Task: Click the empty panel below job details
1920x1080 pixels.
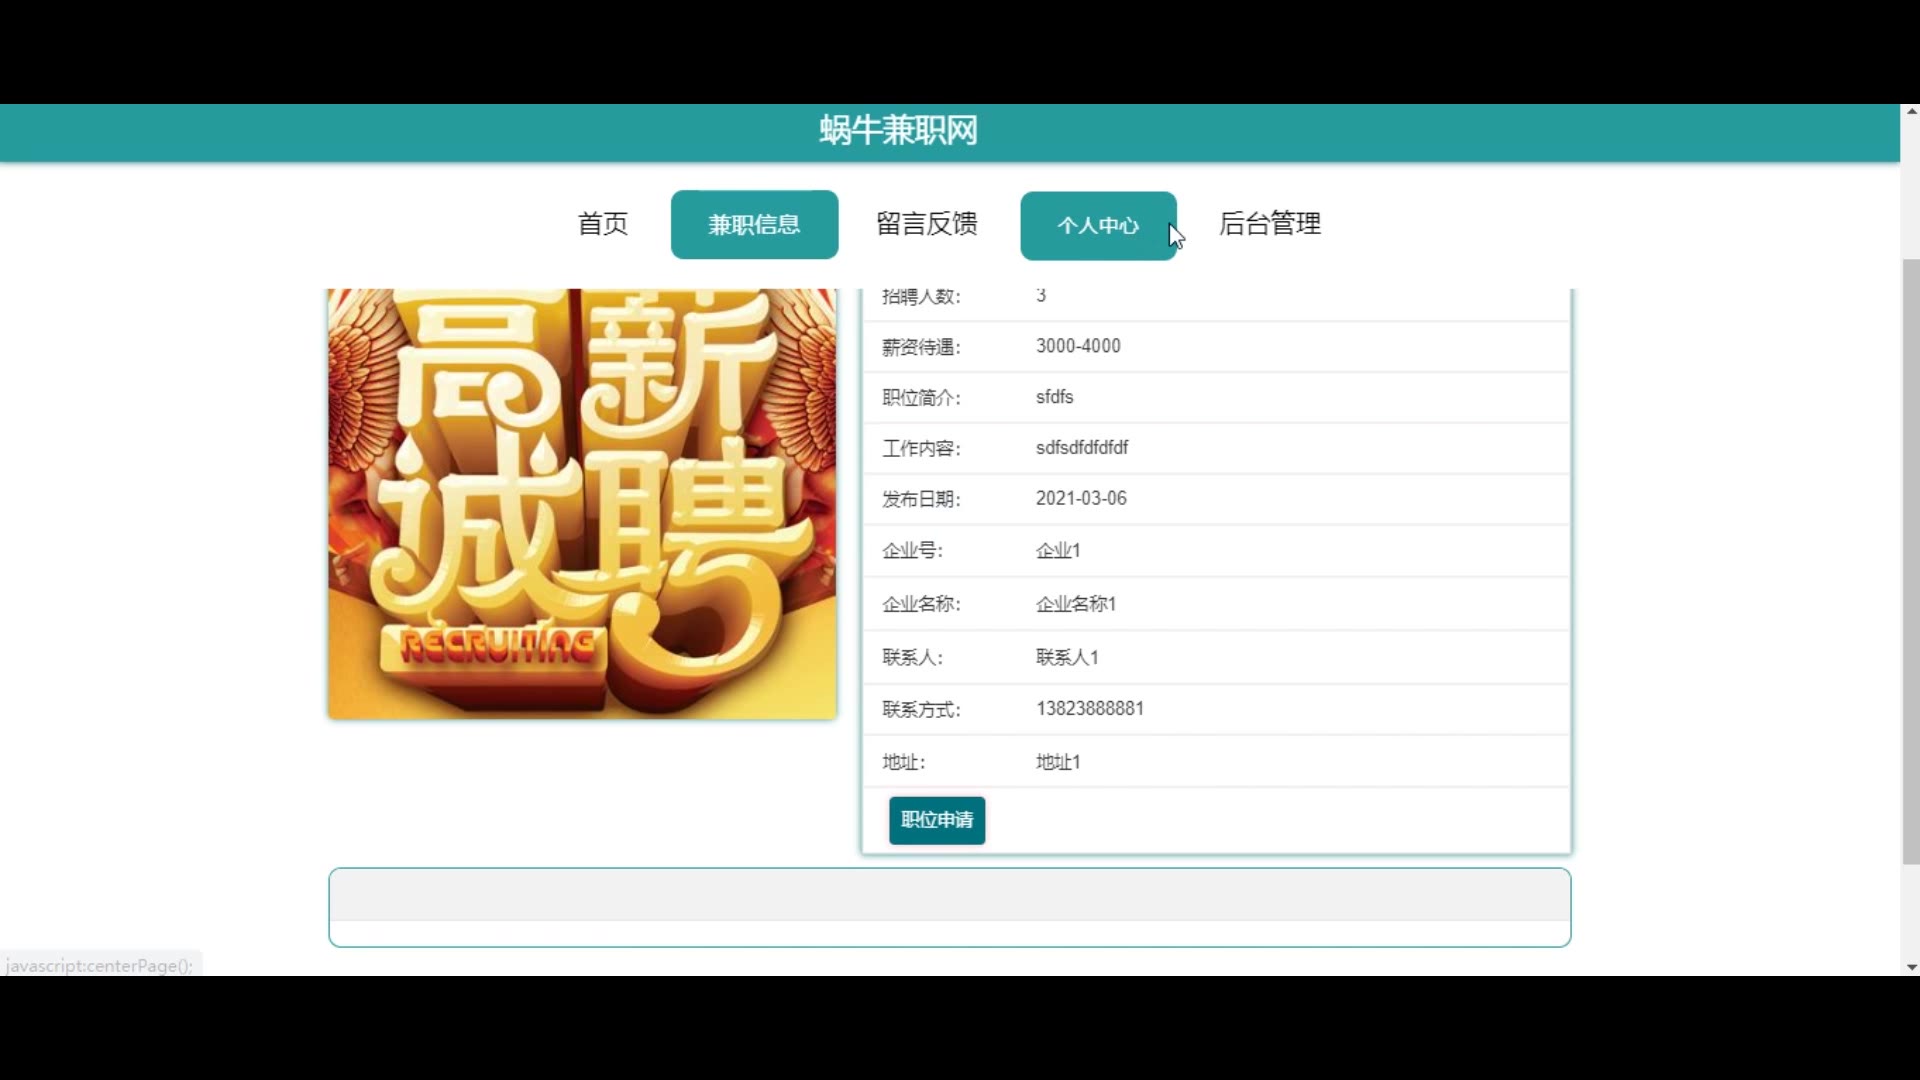Action: click(x=949, y=907)
